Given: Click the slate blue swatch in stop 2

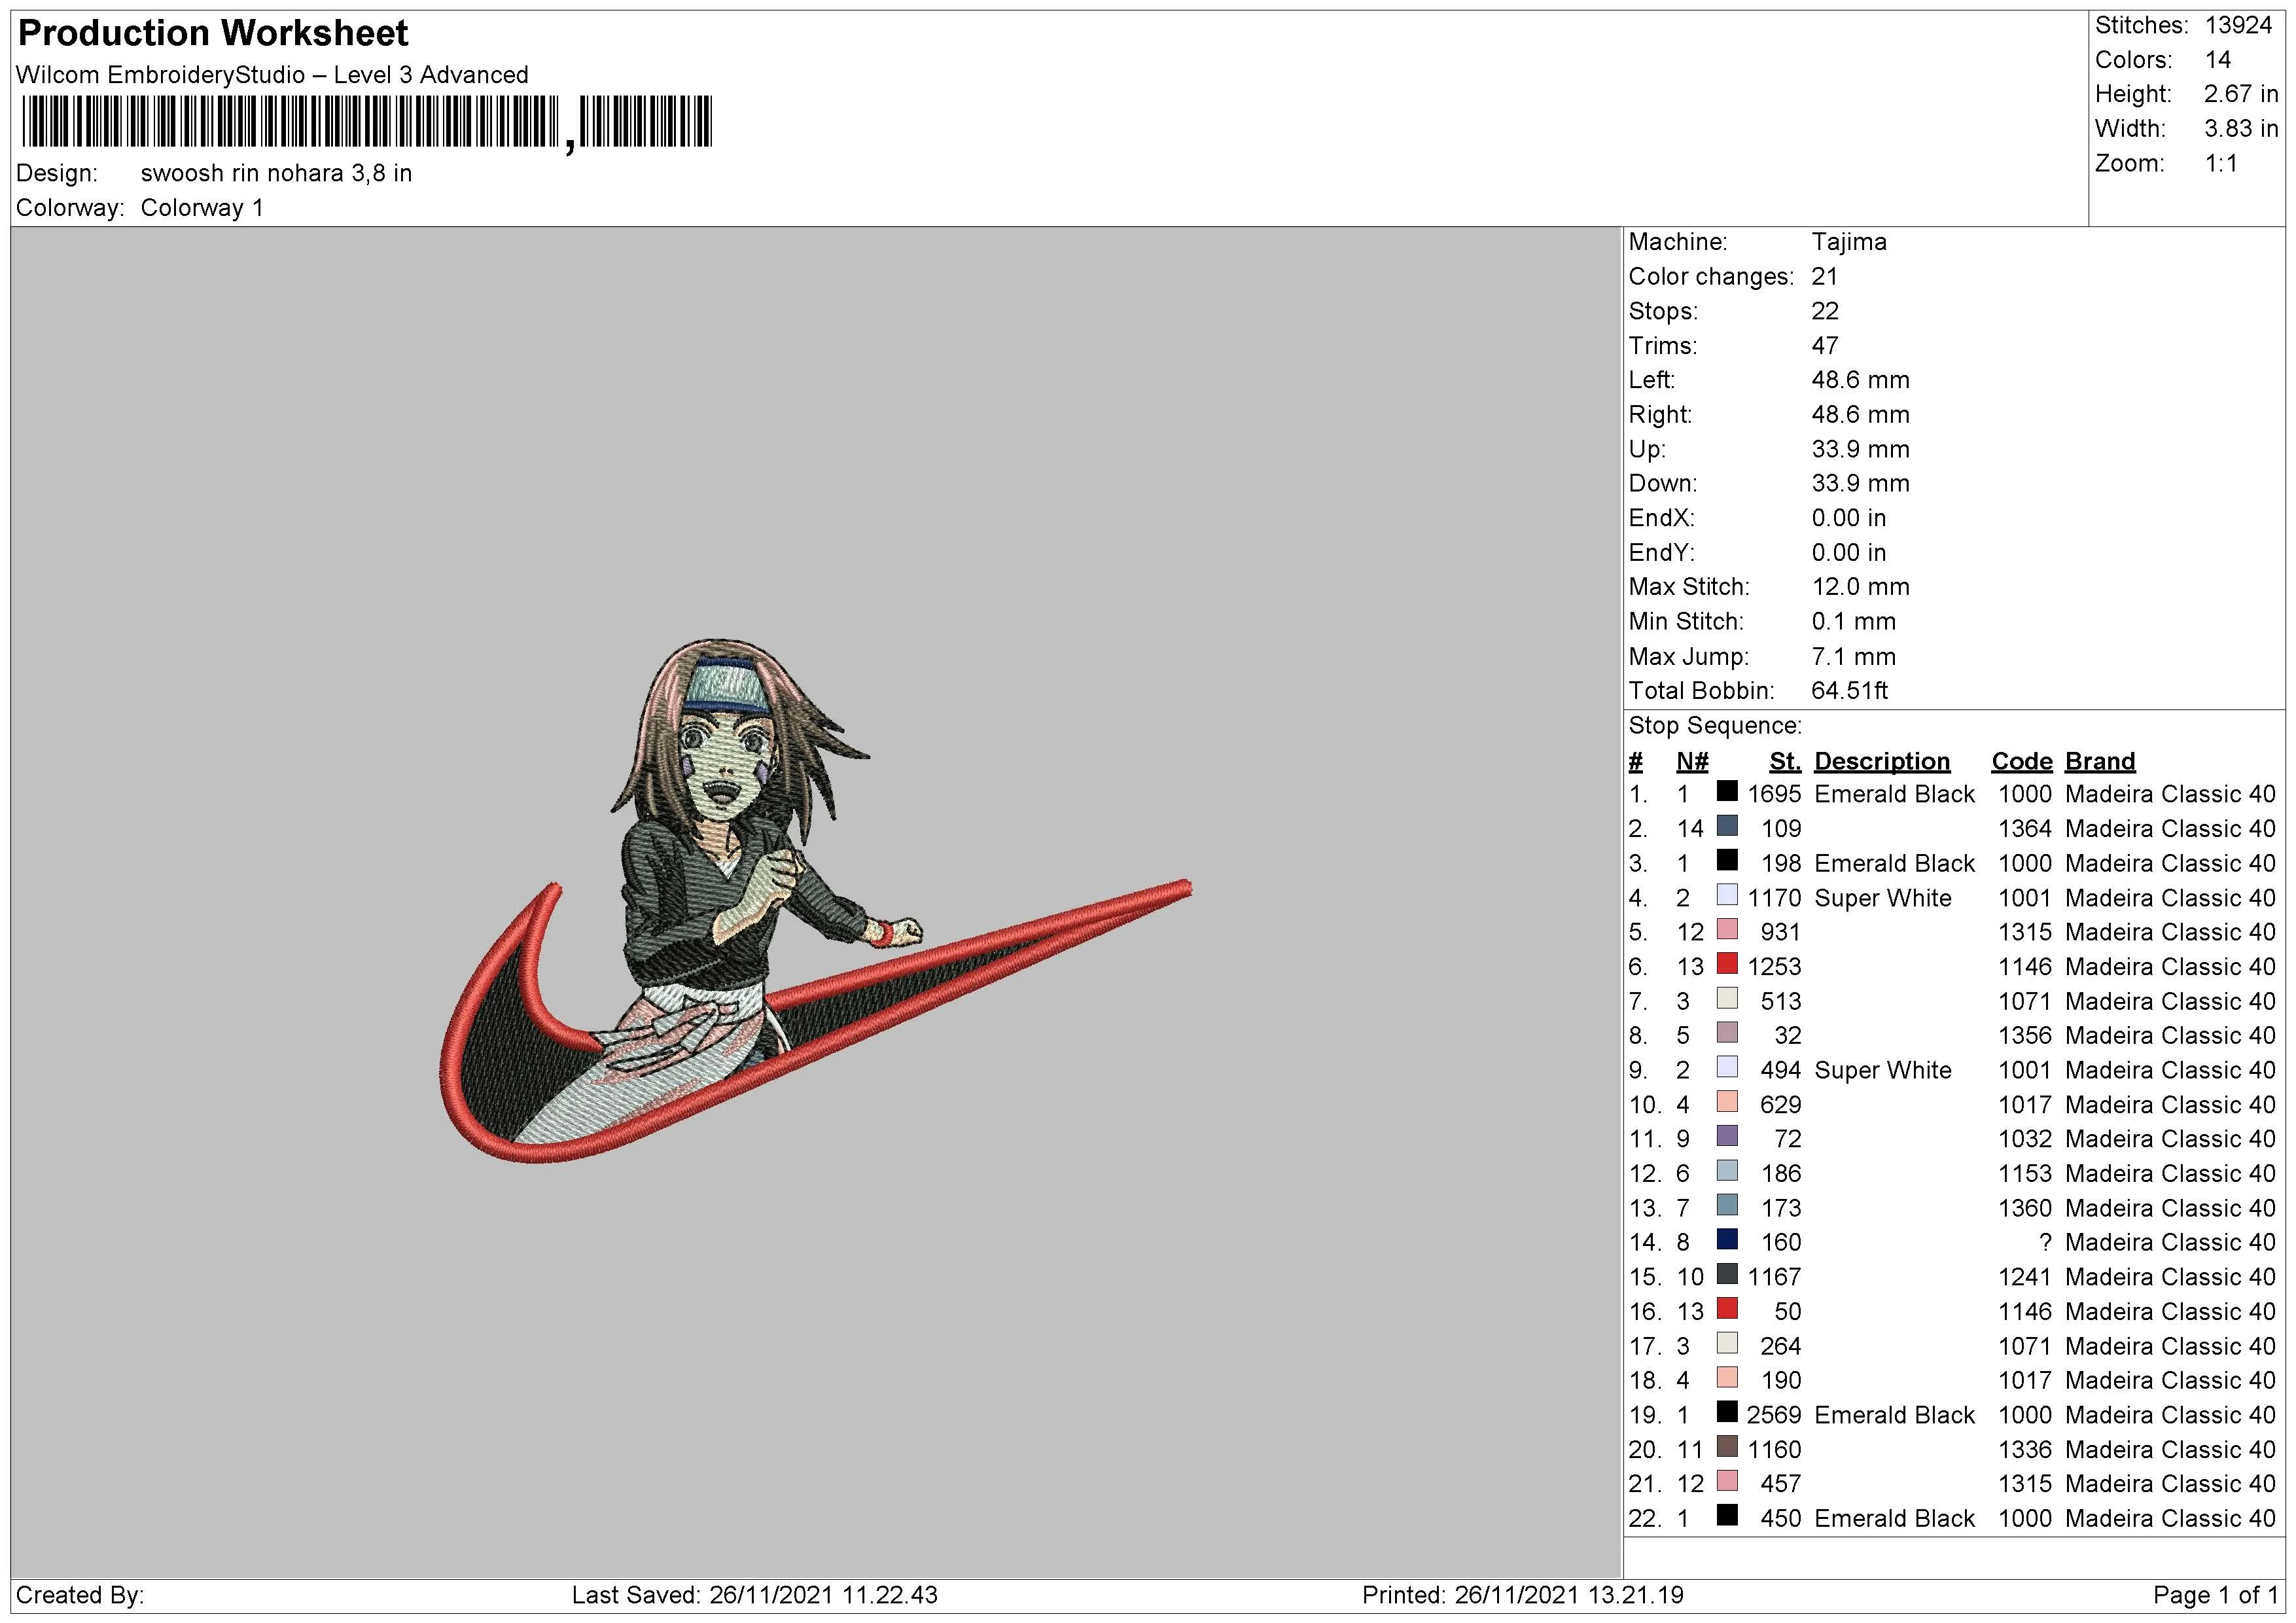Looking at the screenshot, I should 1727,826.
